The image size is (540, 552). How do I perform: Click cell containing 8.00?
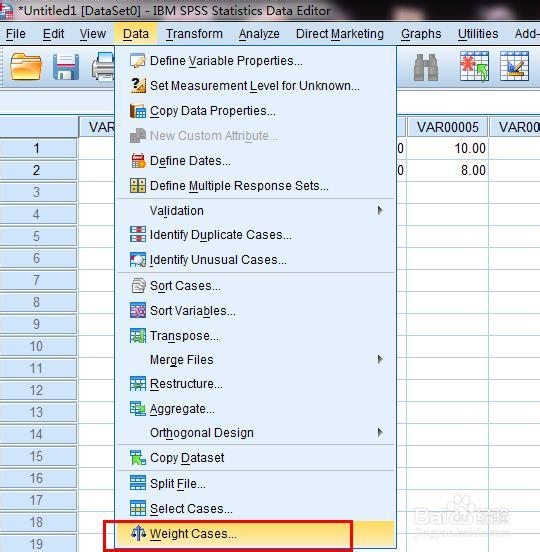(447, 170)
